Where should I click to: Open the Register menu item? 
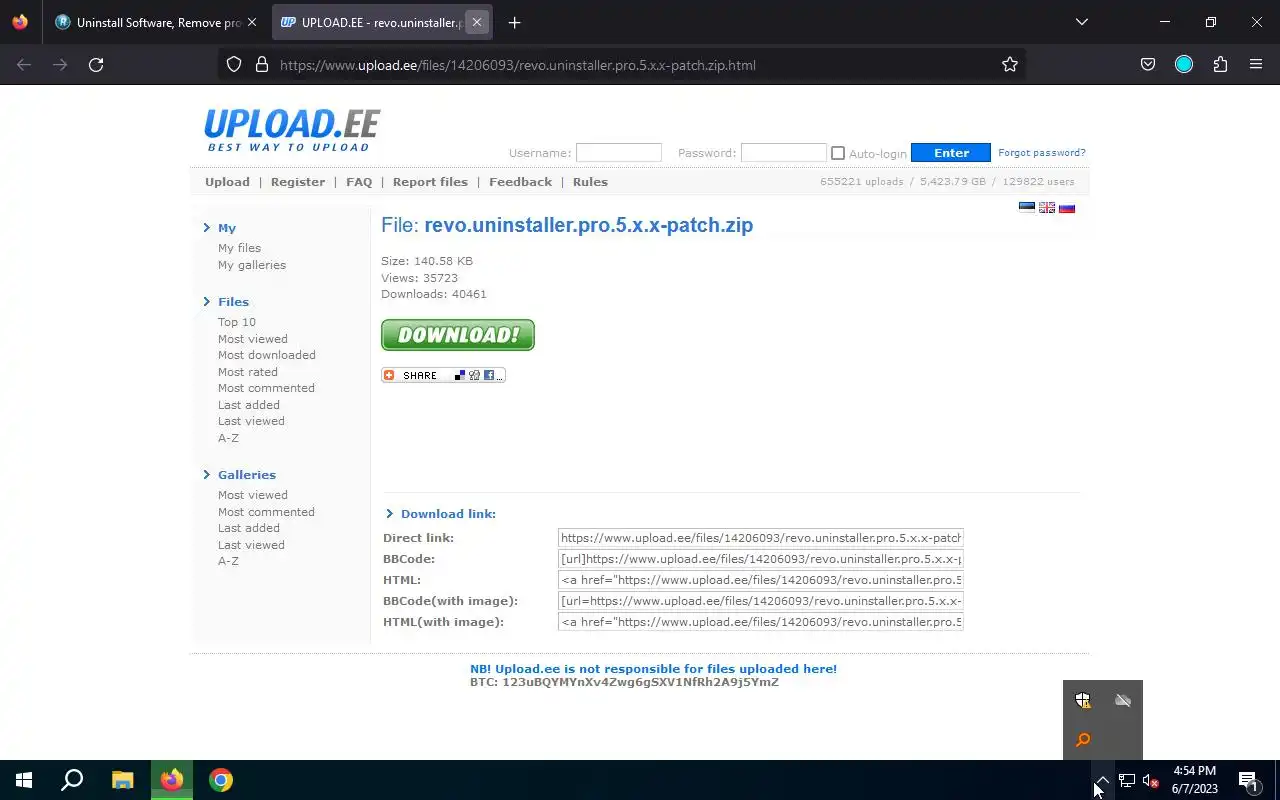[298, 182]
